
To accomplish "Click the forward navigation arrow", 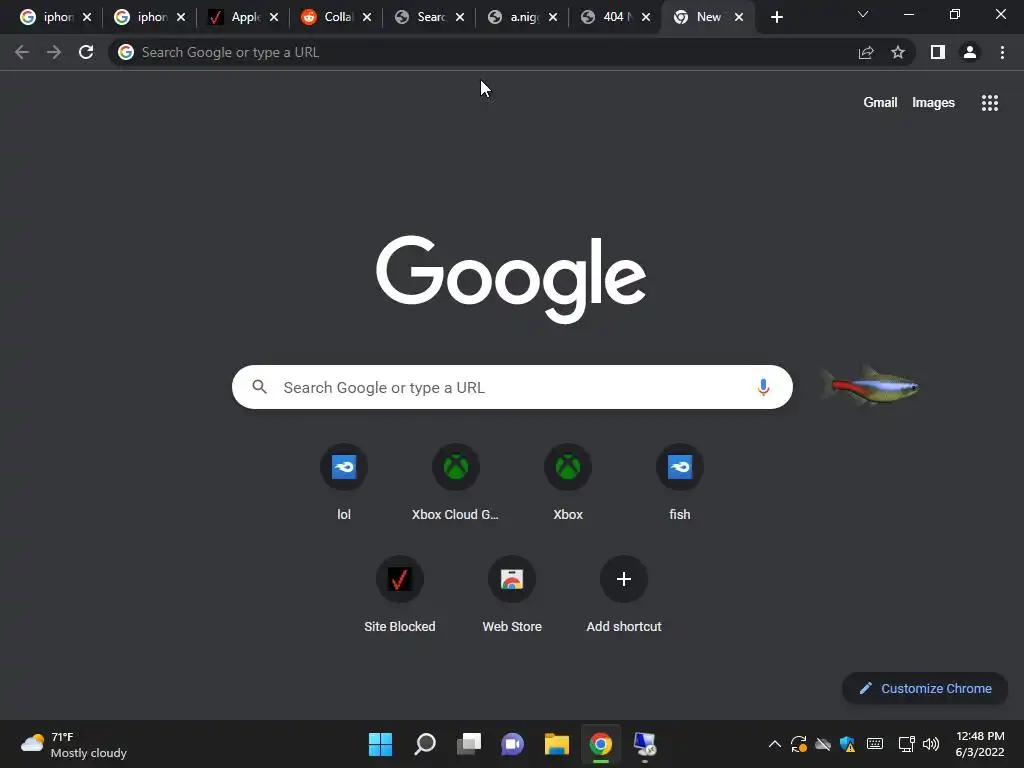I will [x=54, y=52].
